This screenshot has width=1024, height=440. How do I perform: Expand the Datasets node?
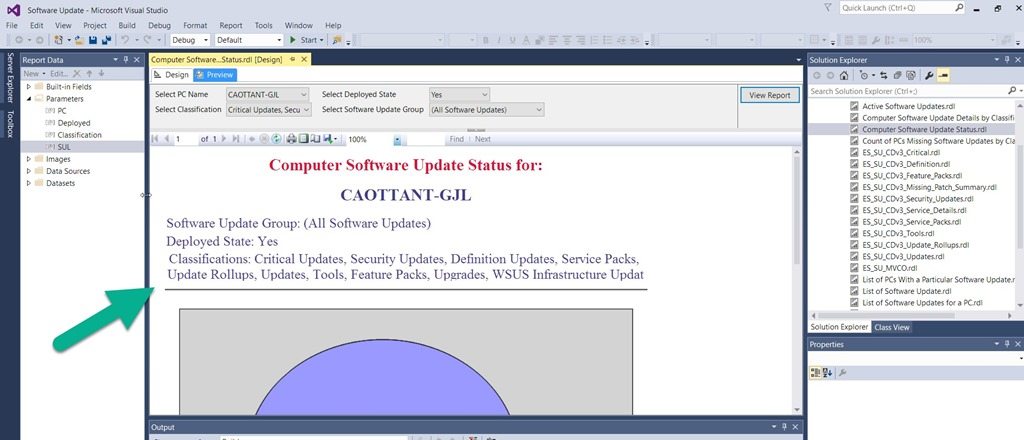28,183
